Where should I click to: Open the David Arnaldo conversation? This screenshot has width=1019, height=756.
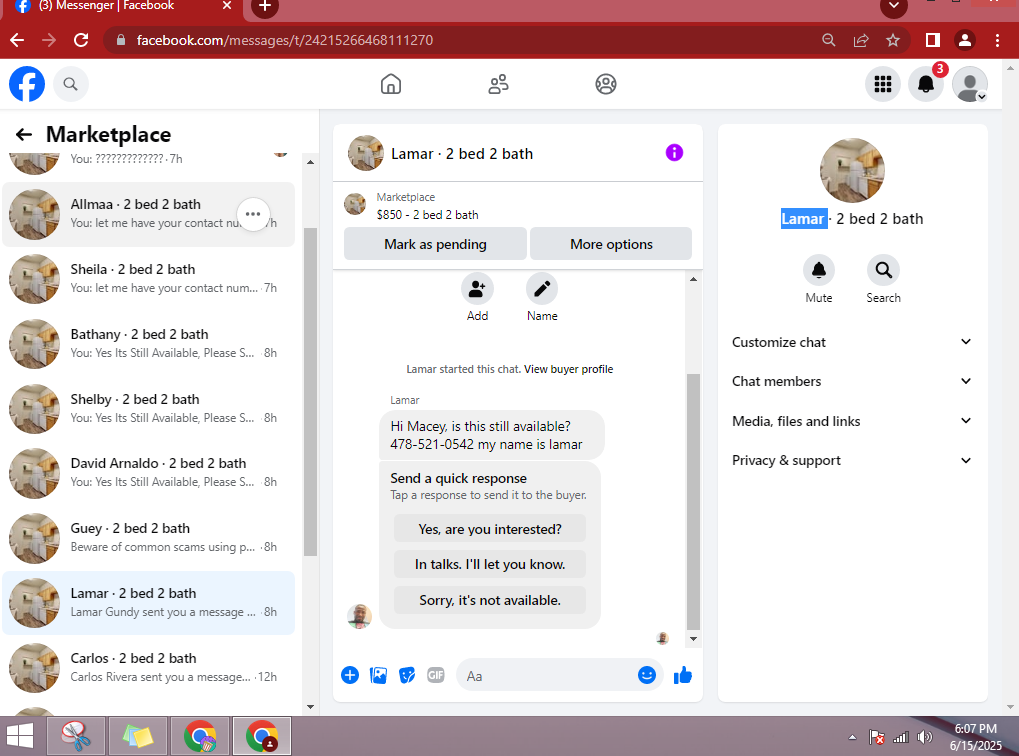(148, 473)
